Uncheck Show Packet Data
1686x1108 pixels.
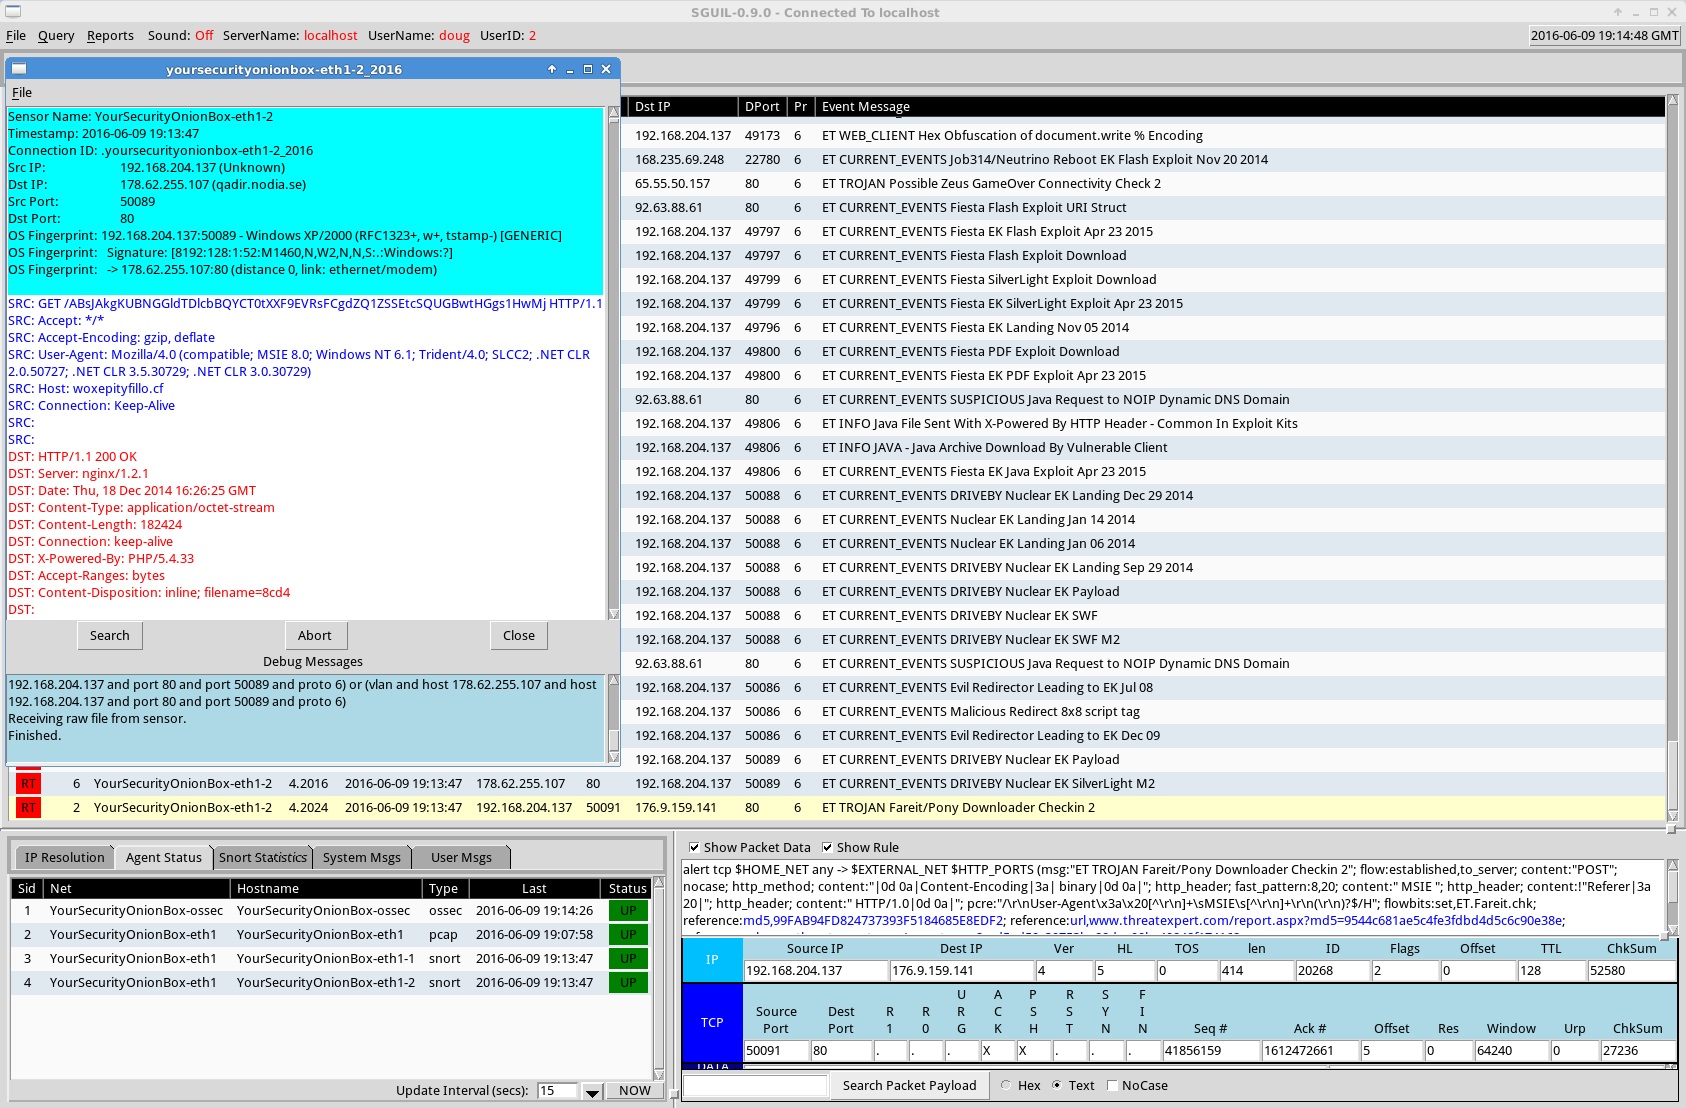point(695,847)
